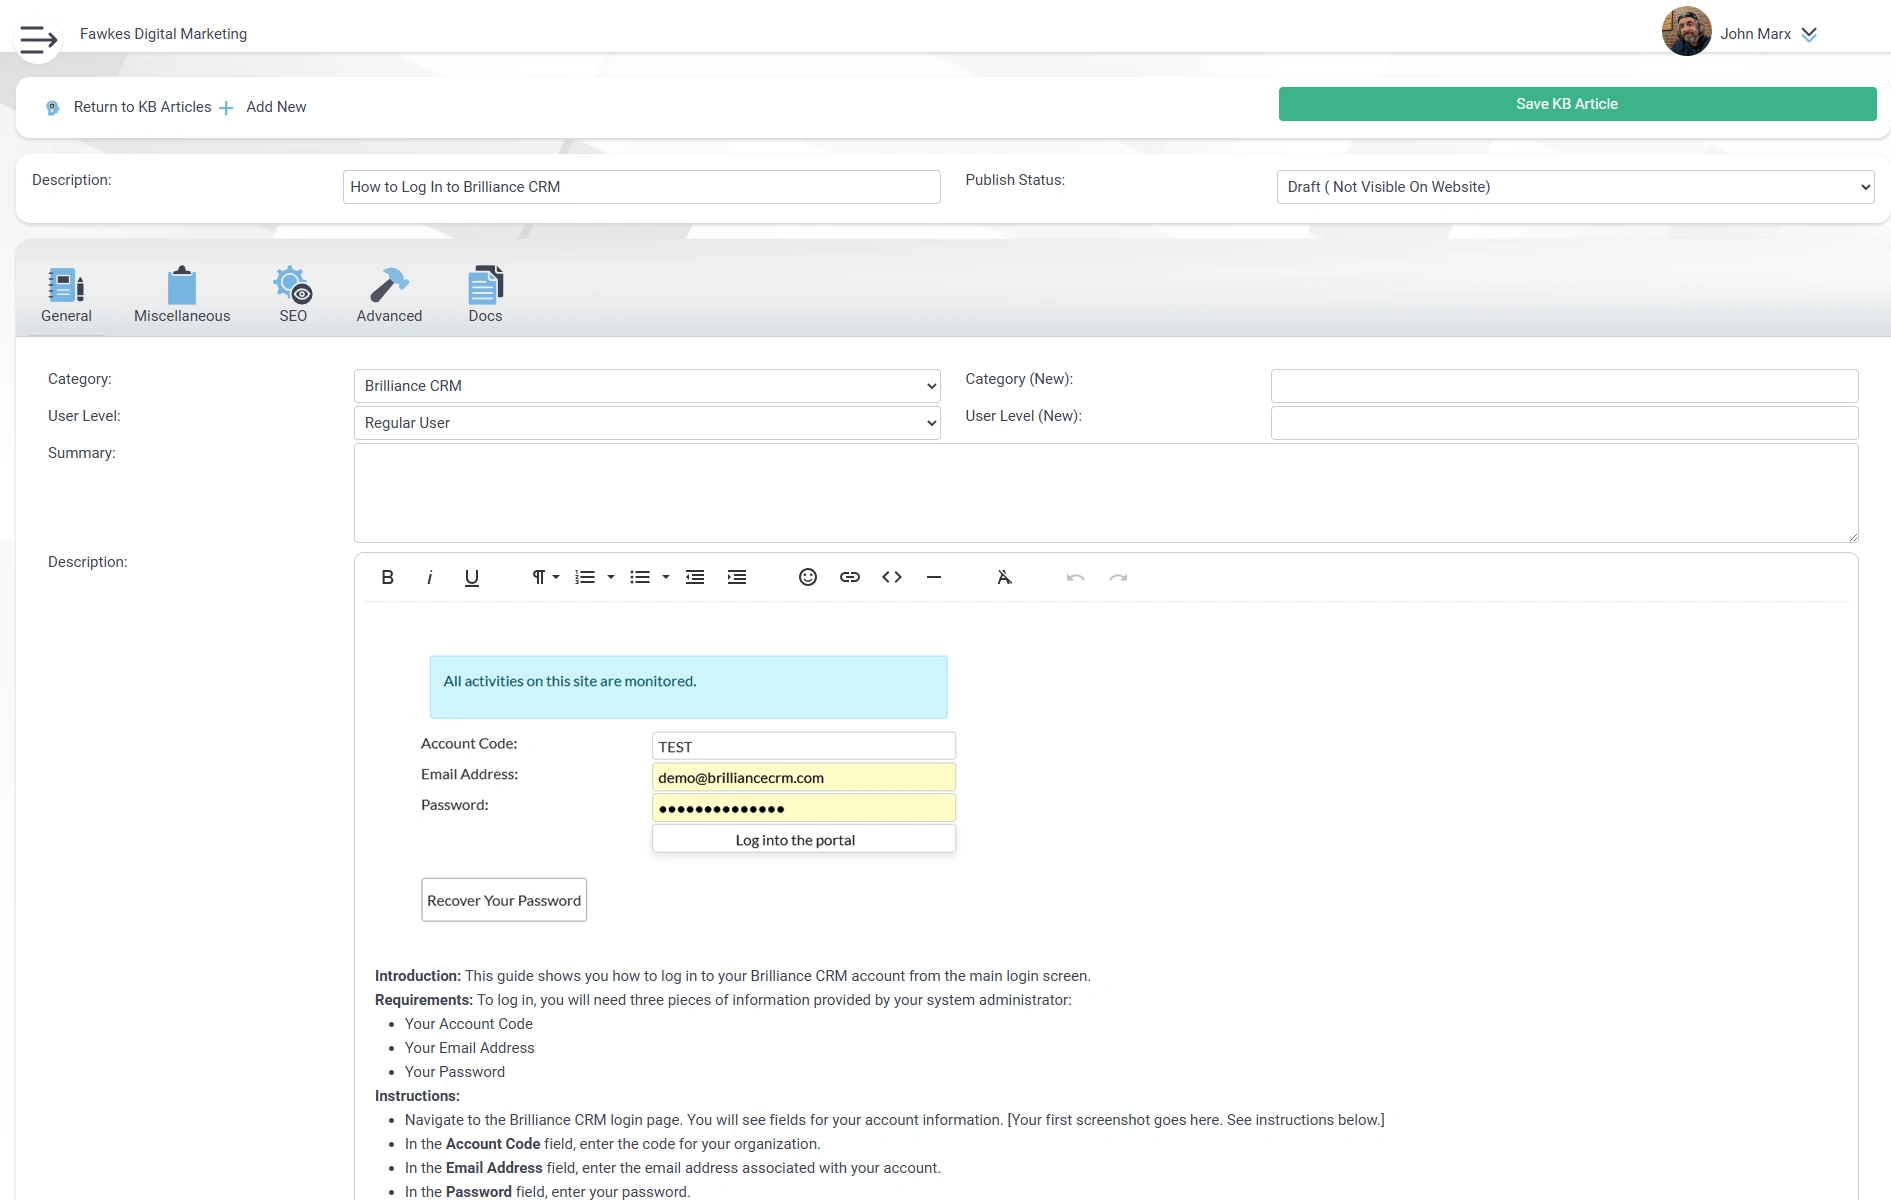This screenshot has width=1891, height=1200.
Task: Open the emoticon picker
Action: click(x=808, y=577)
